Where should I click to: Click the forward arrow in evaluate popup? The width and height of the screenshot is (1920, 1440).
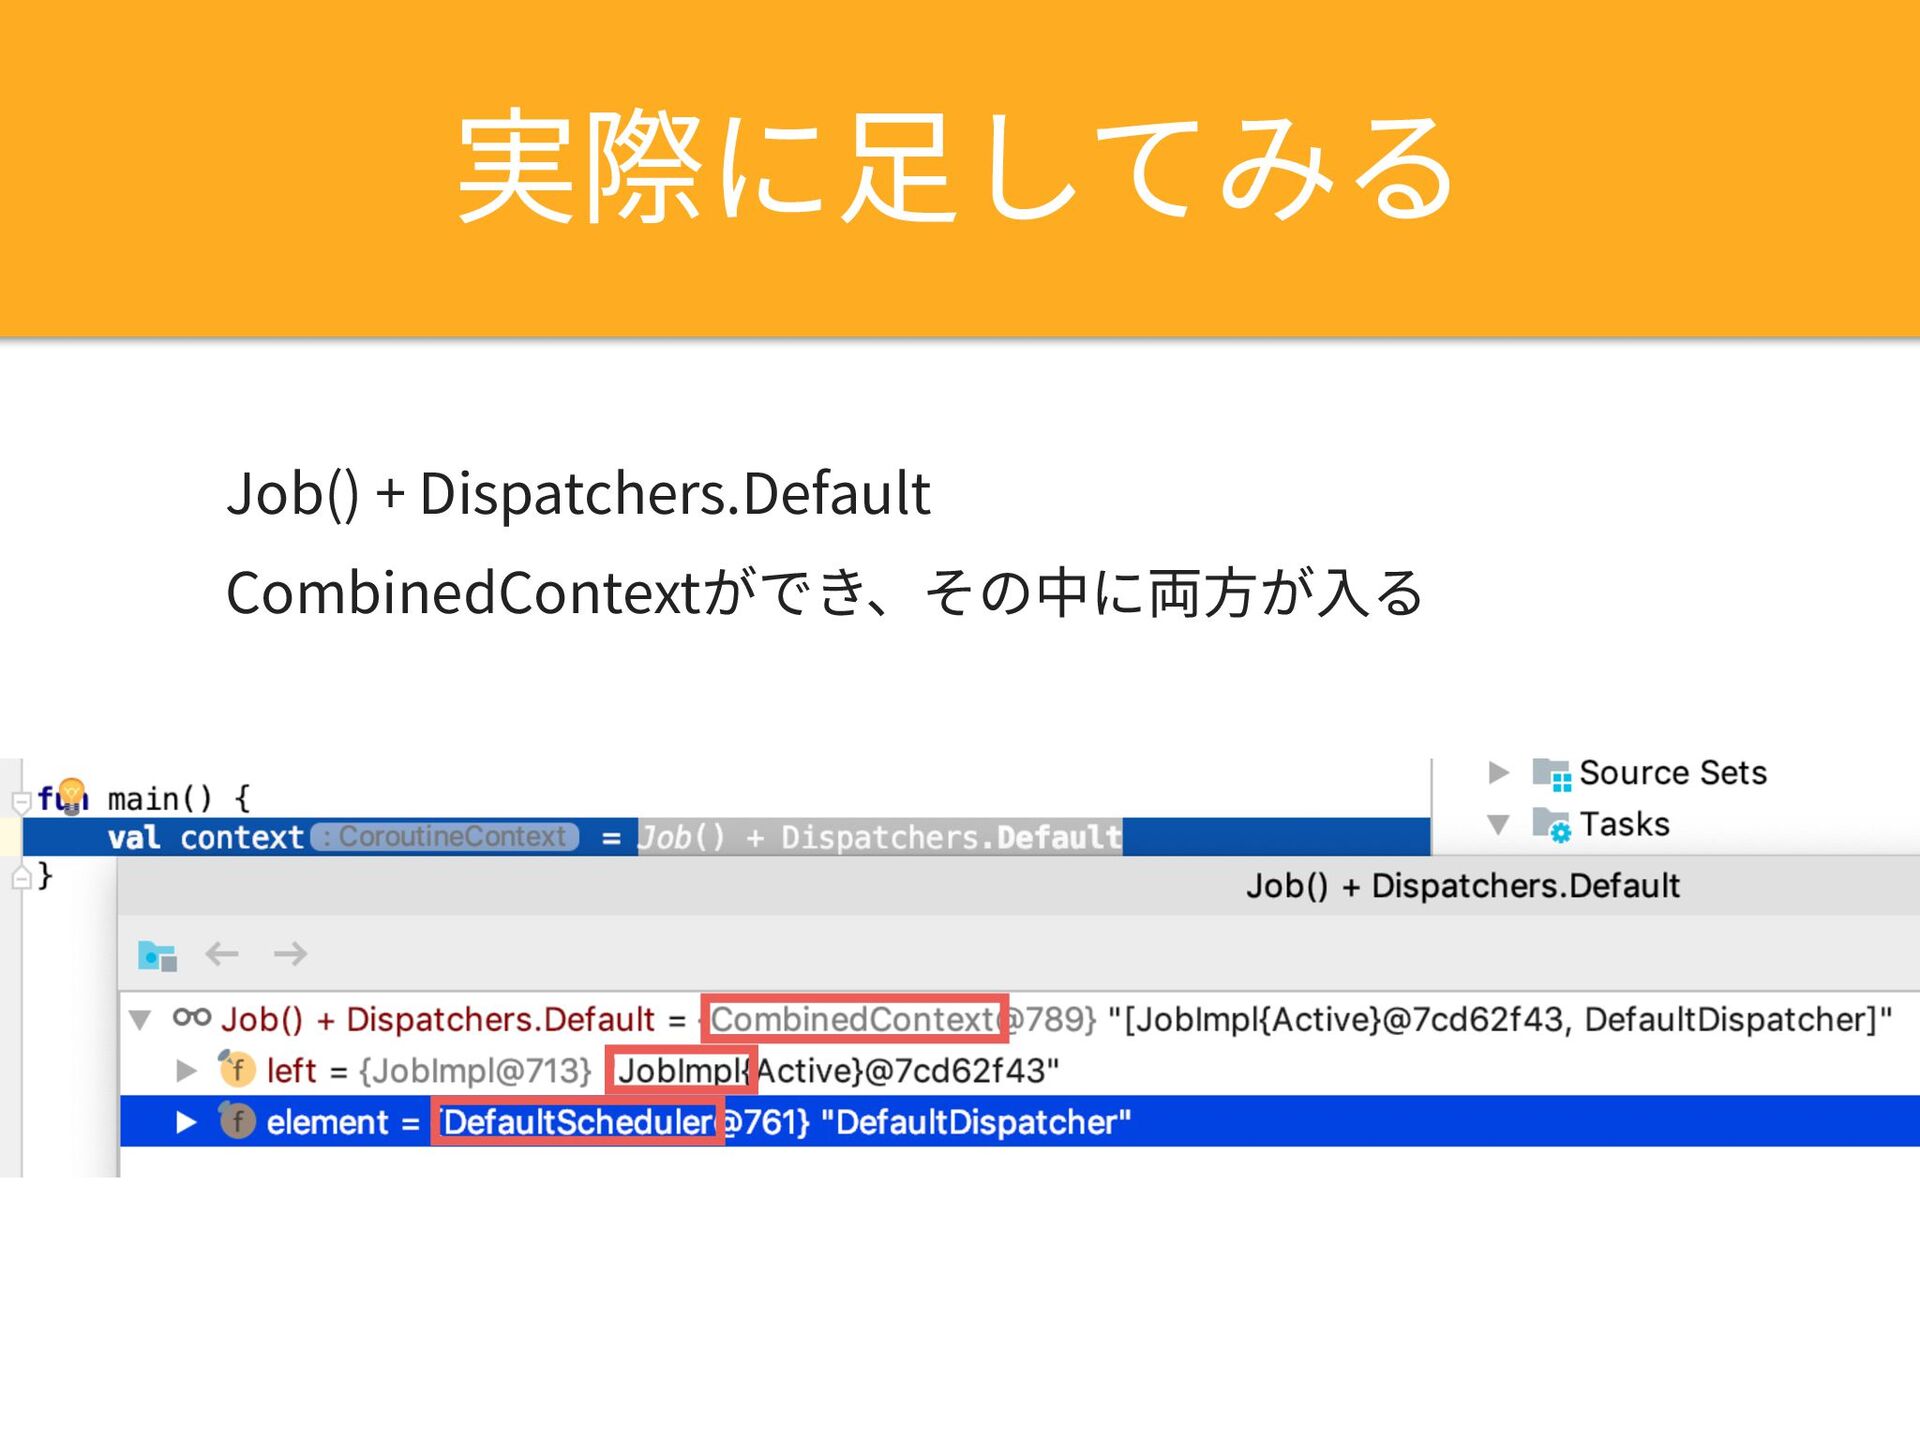coord(290,954)
